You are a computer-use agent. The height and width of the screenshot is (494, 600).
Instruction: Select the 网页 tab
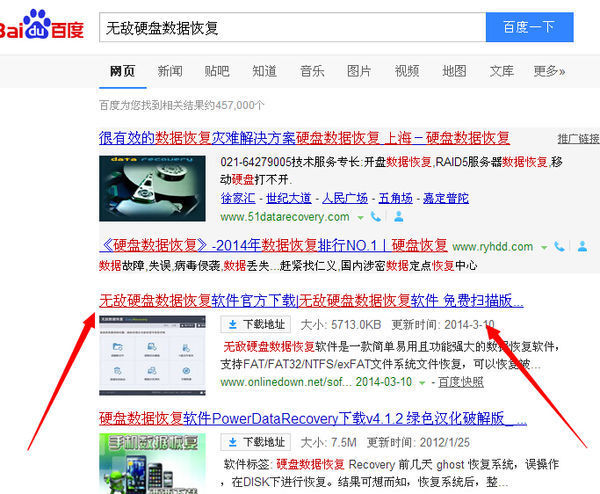(122, 71)
